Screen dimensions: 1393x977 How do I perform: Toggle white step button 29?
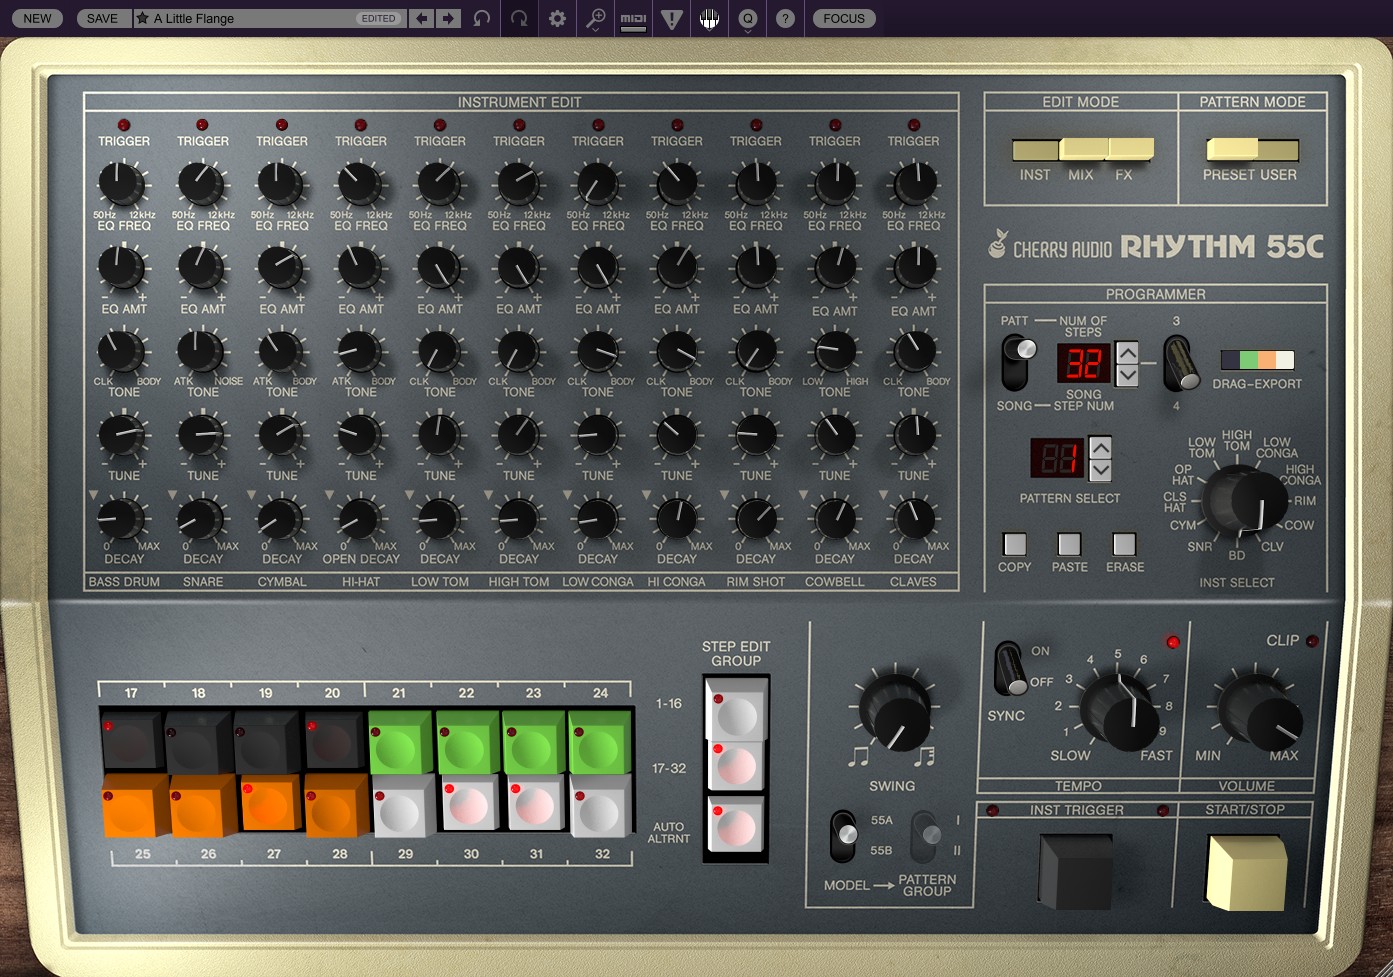[x=403, y=806]
